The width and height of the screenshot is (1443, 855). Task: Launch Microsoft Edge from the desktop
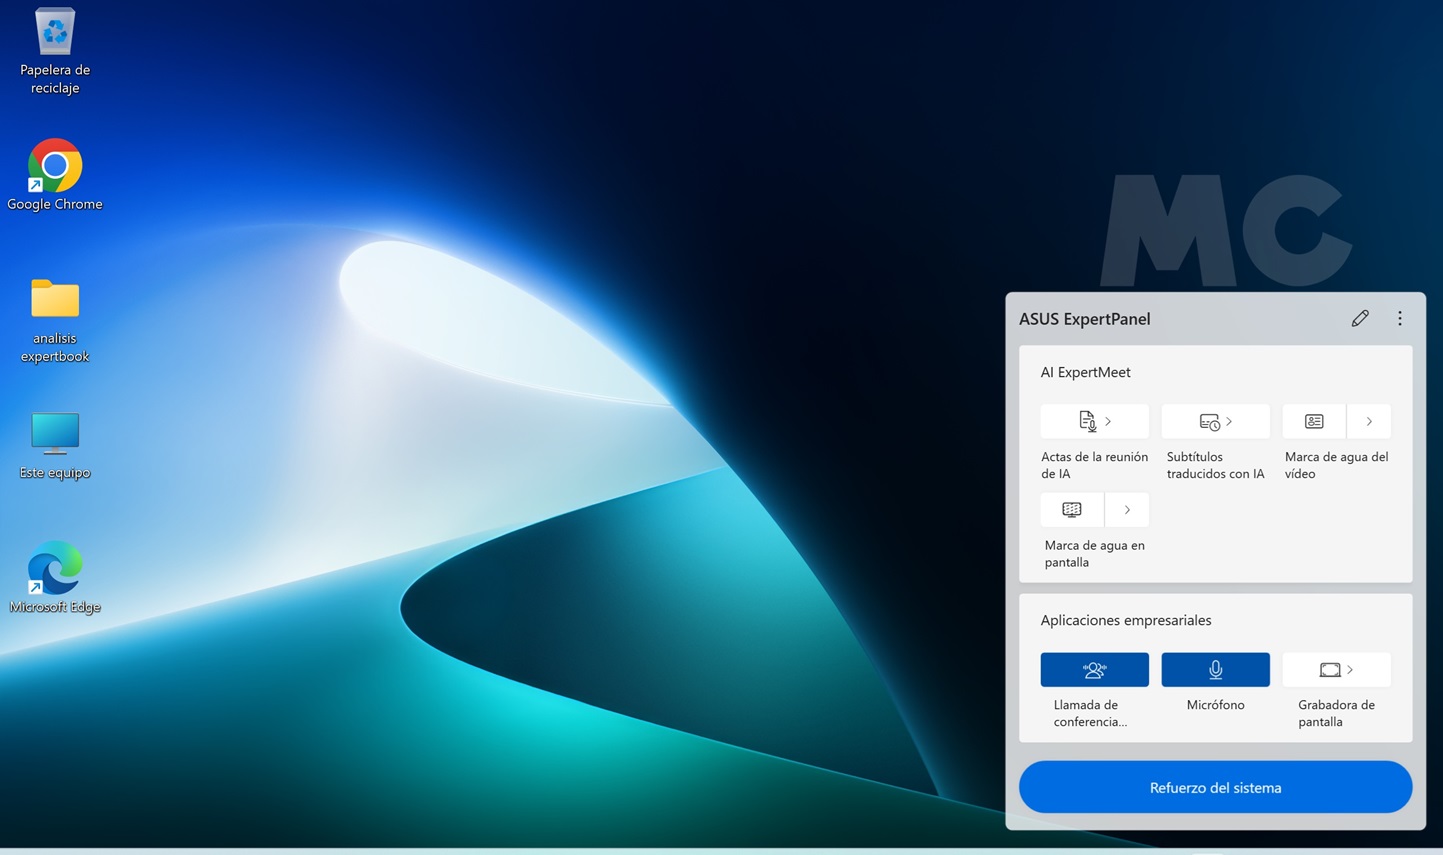tap(55, 568)
